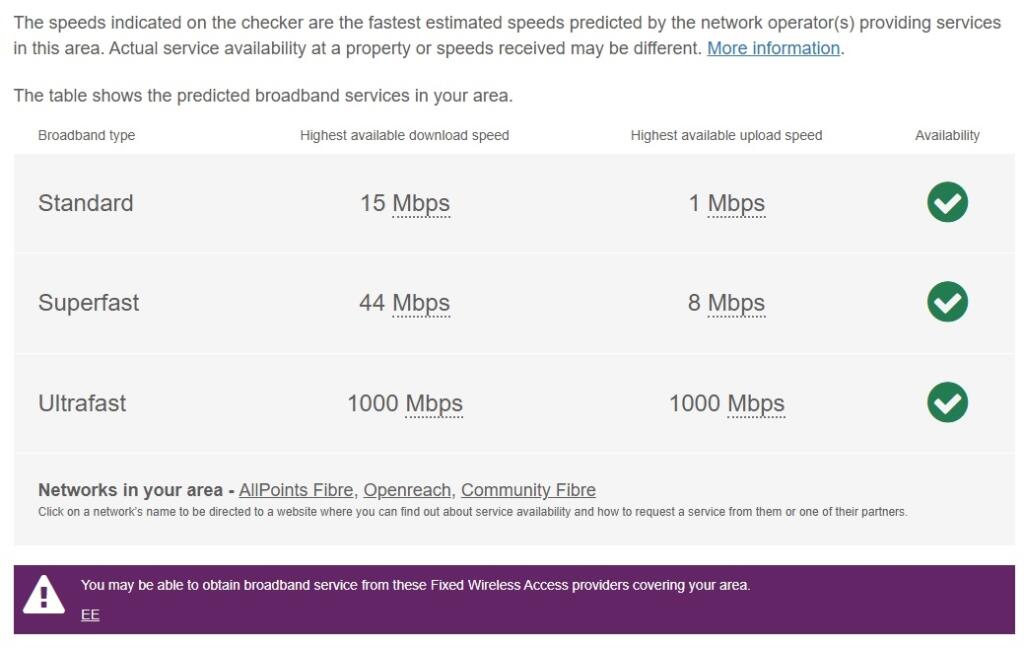
Task: Click Mbps abbreviation beside Superfast 8 upload
Action: click(736, 303)
